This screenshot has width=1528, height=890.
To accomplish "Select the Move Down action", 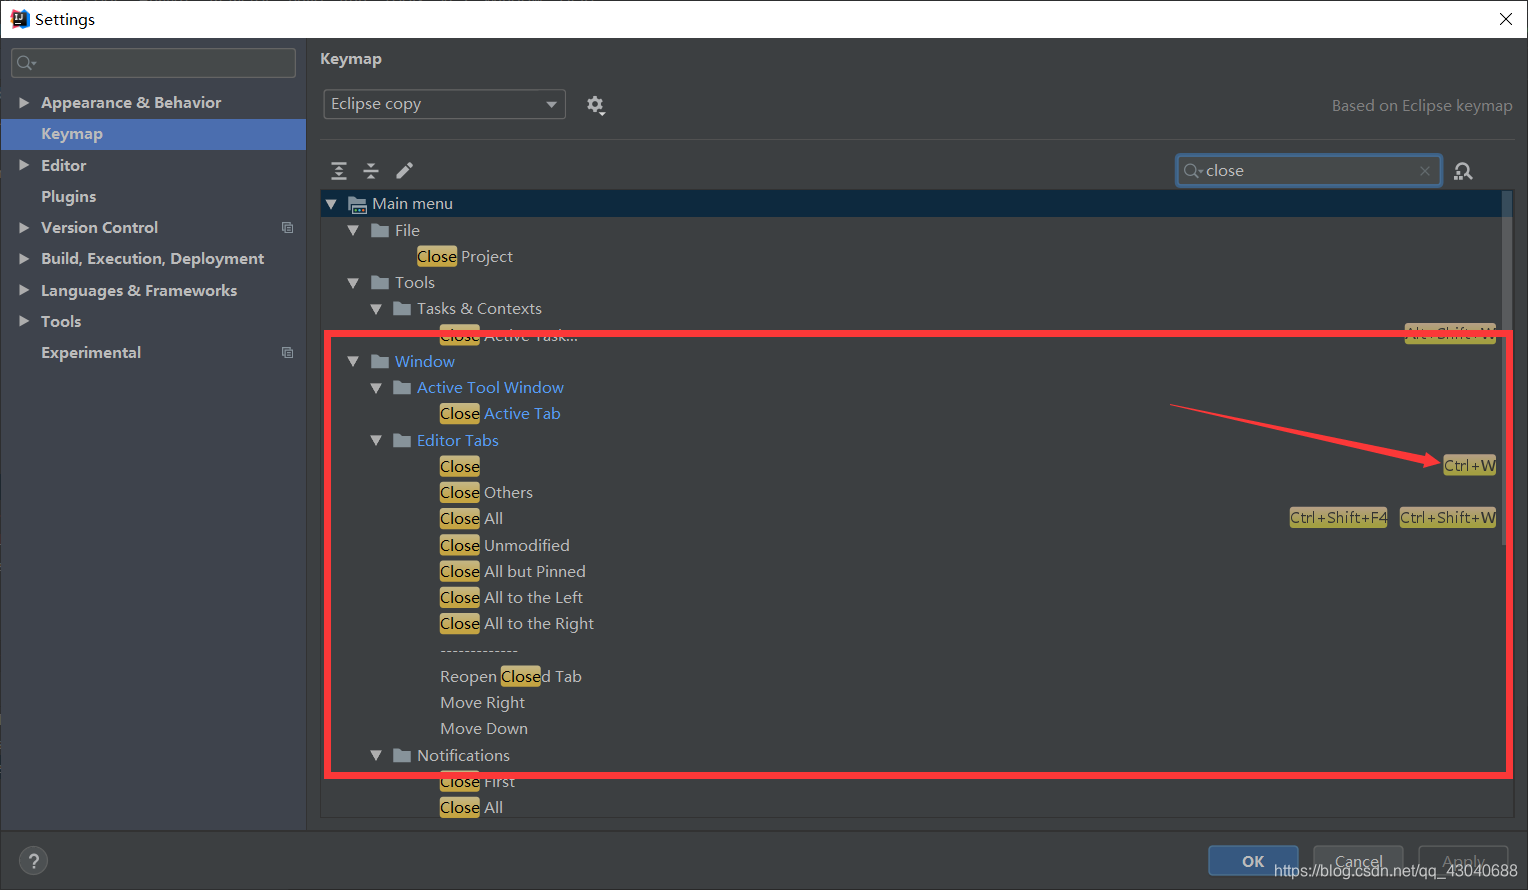I will 484,729.
